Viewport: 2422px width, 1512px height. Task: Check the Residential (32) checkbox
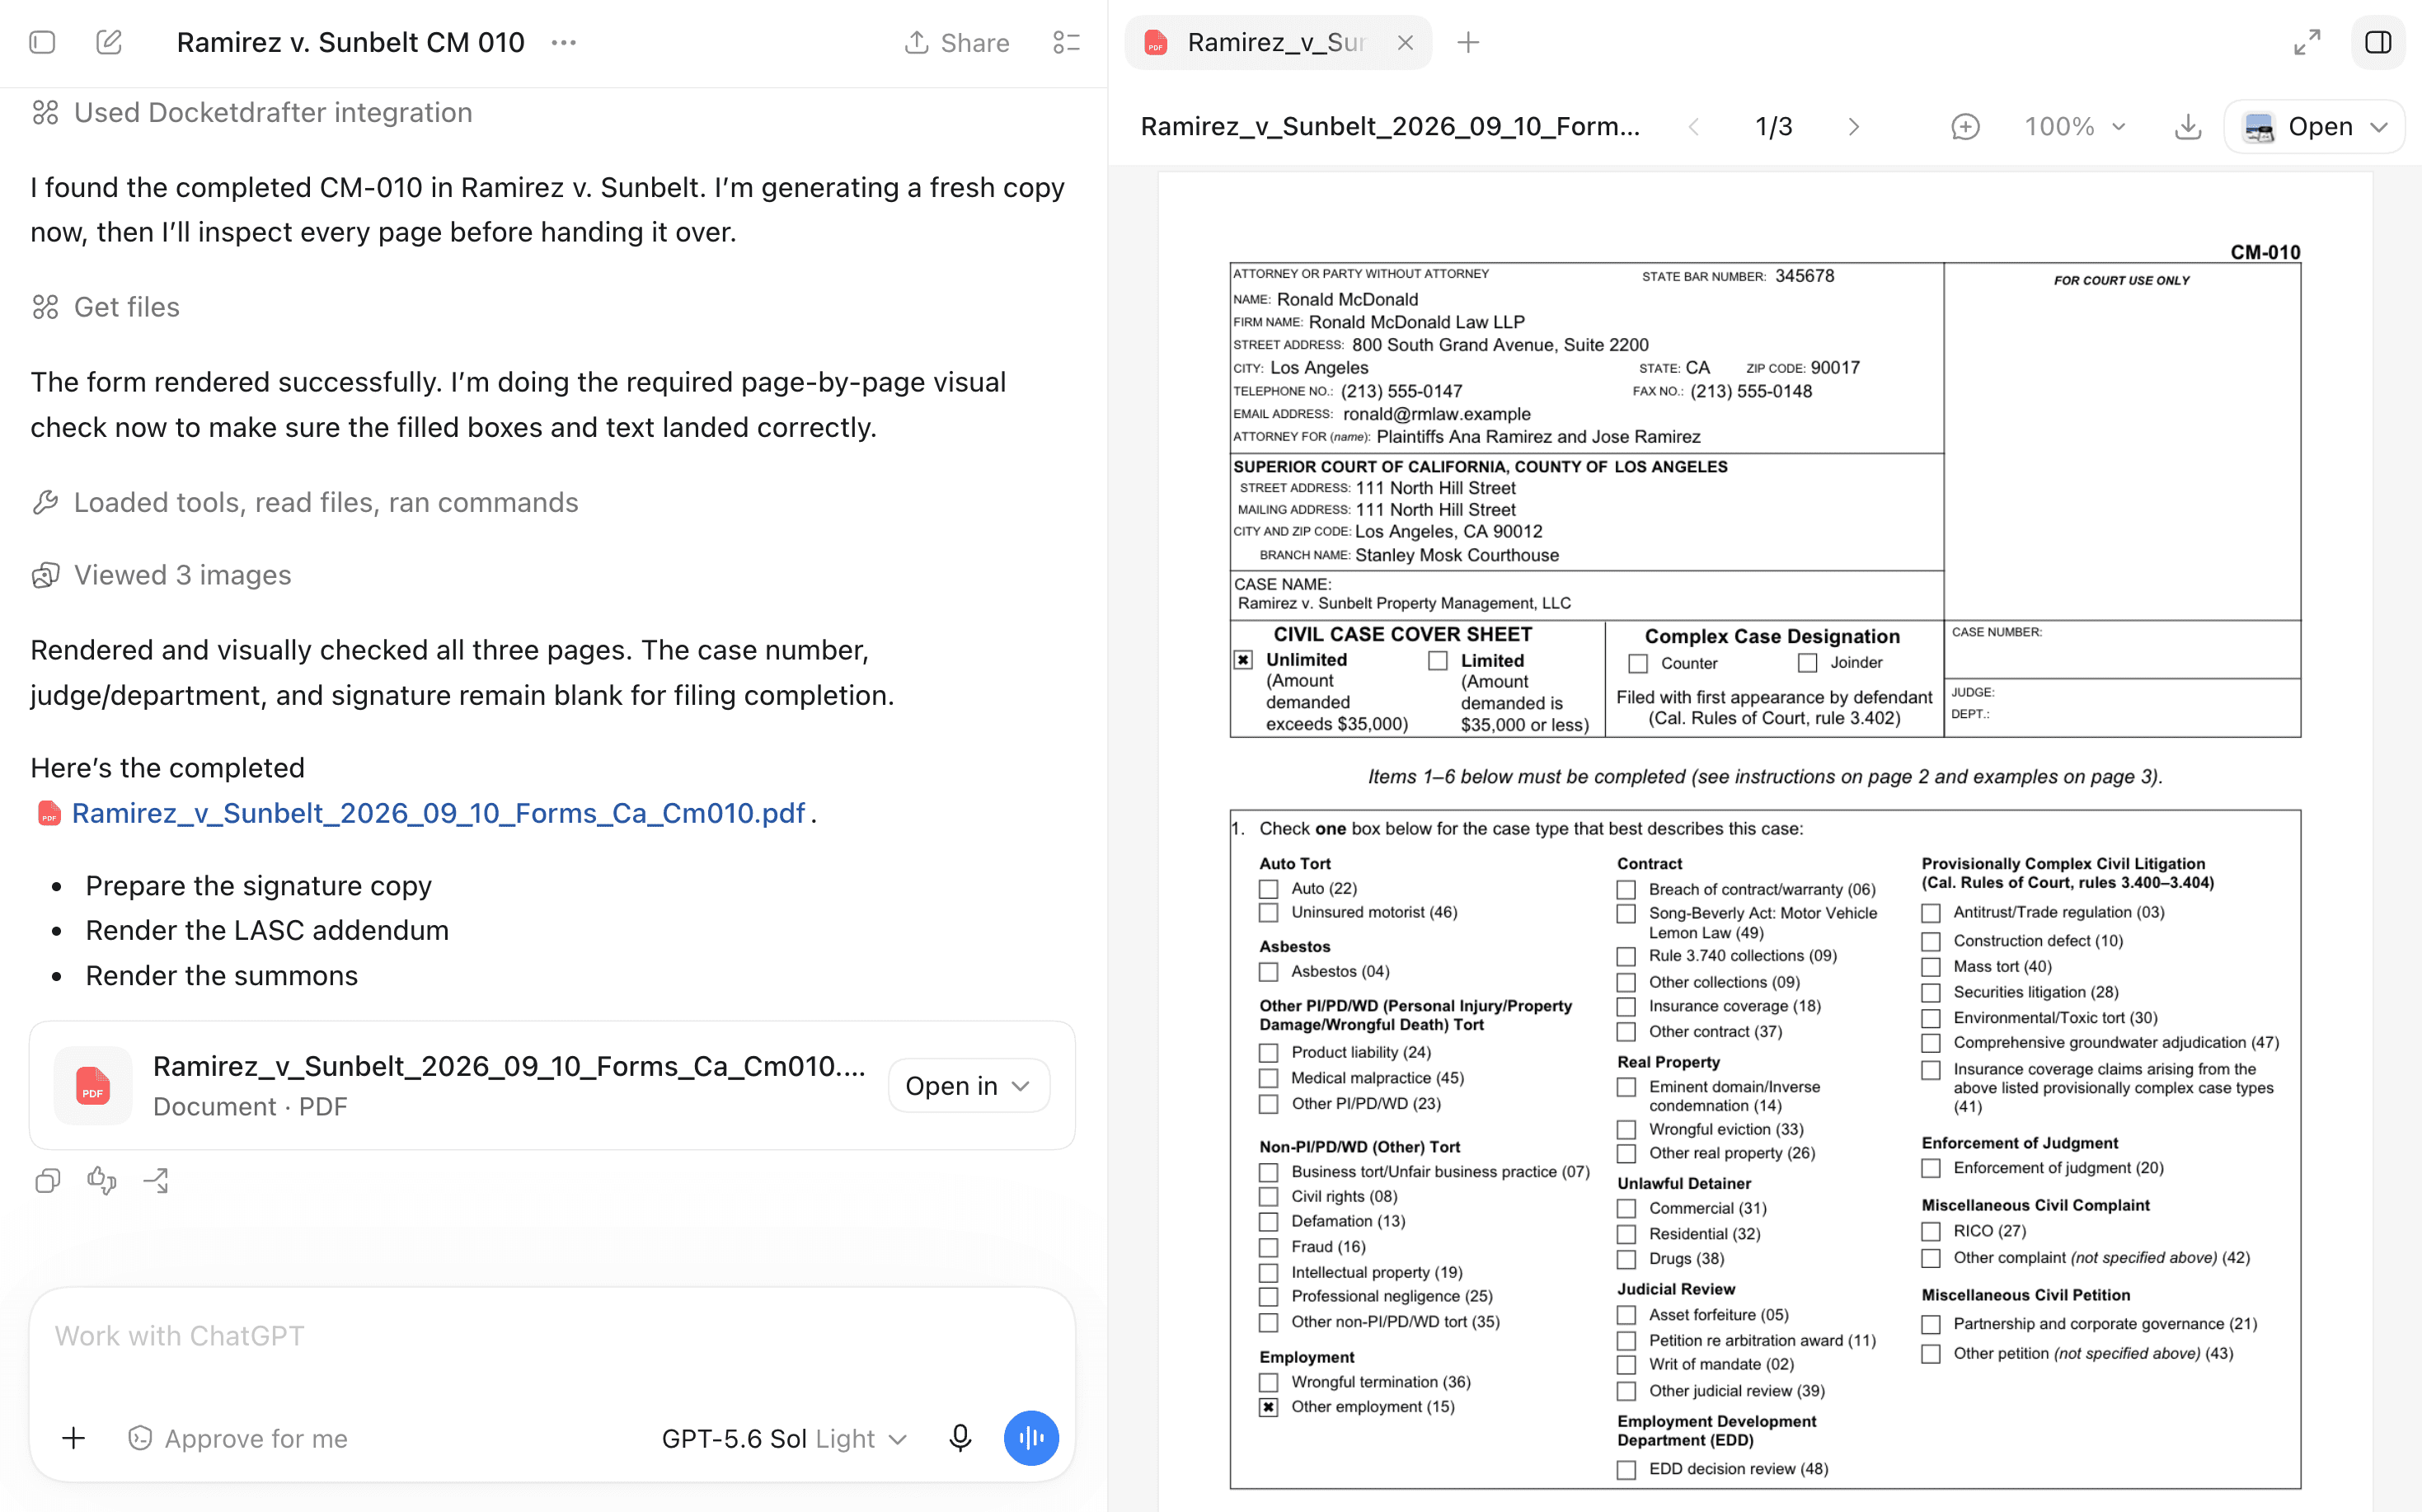pos(1627,1234)
